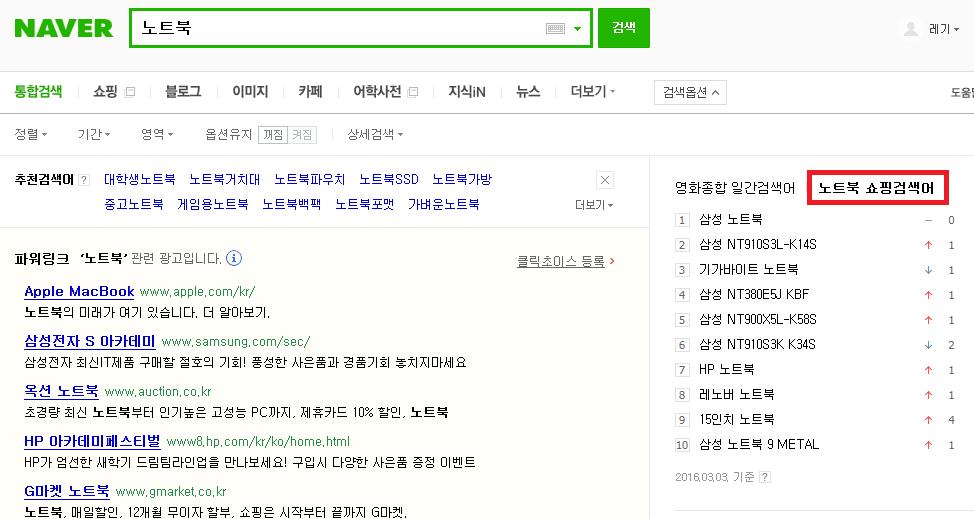
Task: Click ranked keyword 기가바이트 노트북
Action: (749, 269)
